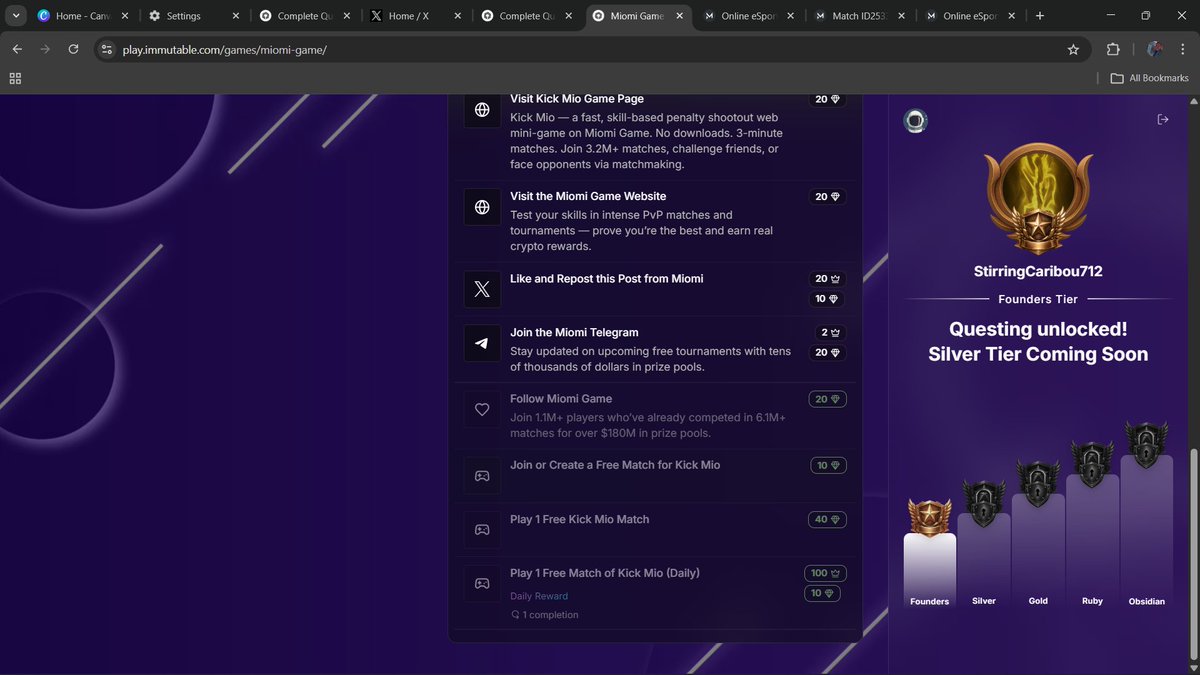The height and width of the screenshot is (675, 1200).
Task: Open the tab search dropdown arrow
Action: click(x=16, y=16)
